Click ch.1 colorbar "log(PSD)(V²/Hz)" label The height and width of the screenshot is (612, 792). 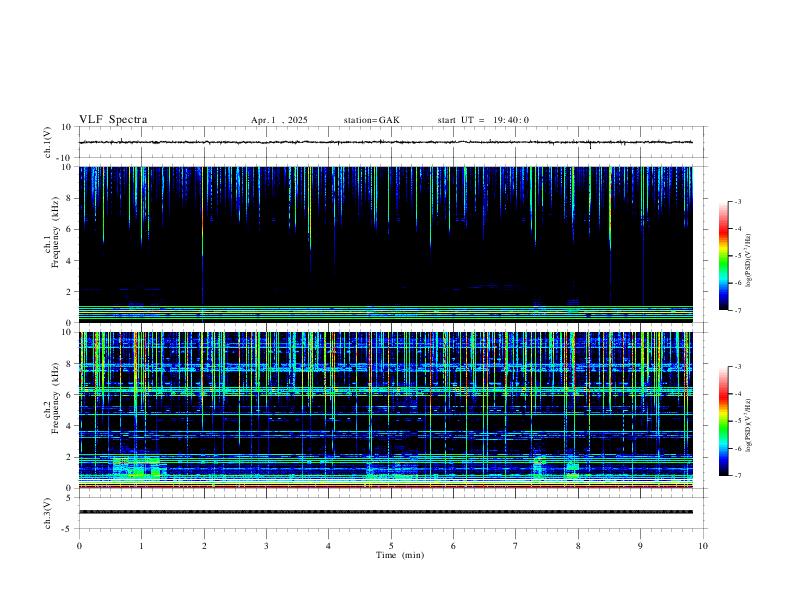748,260
